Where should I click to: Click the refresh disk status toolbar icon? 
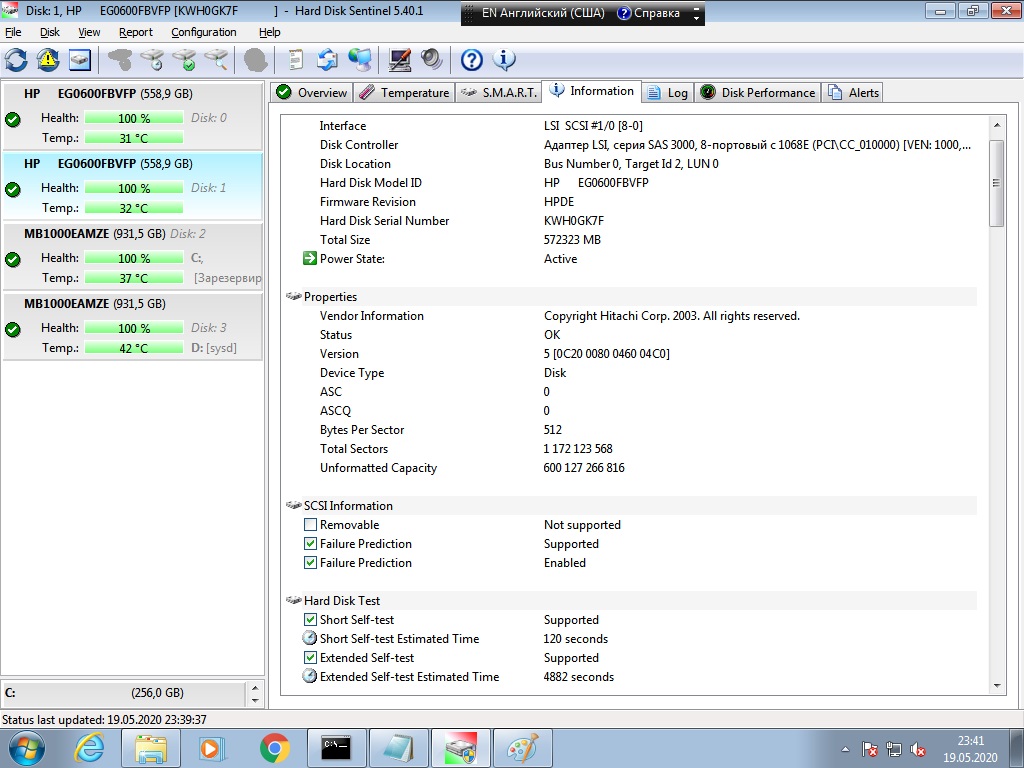[x=16, y=60]
